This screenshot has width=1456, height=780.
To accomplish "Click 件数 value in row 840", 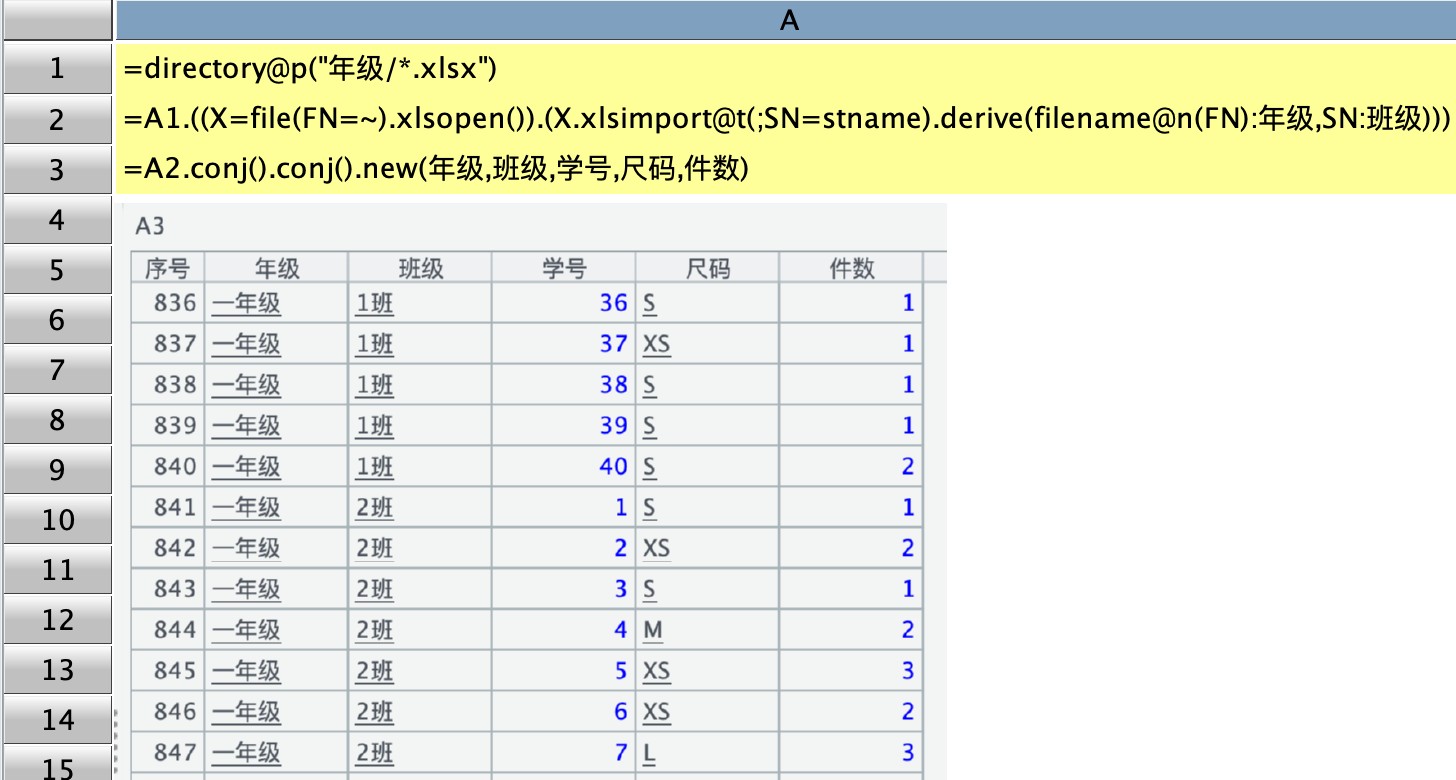I will pyautogui.click(x=908, y=467).
